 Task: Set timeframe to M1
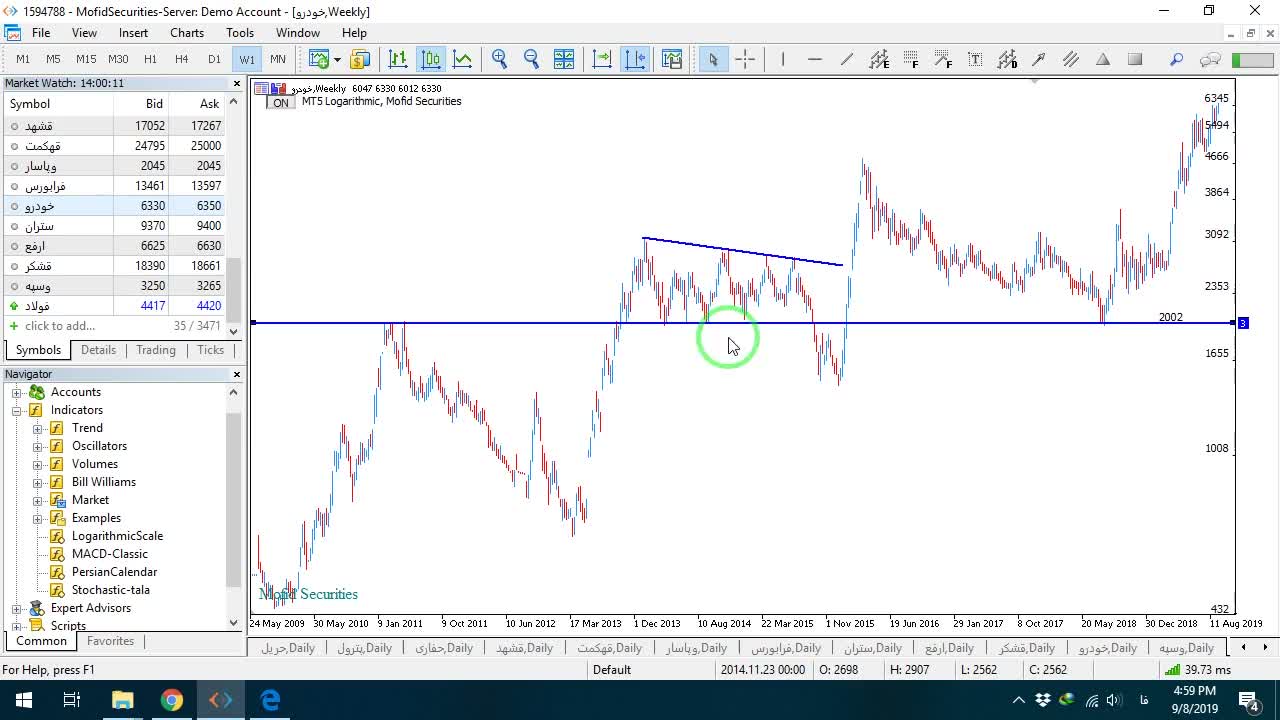pos(23,59)
